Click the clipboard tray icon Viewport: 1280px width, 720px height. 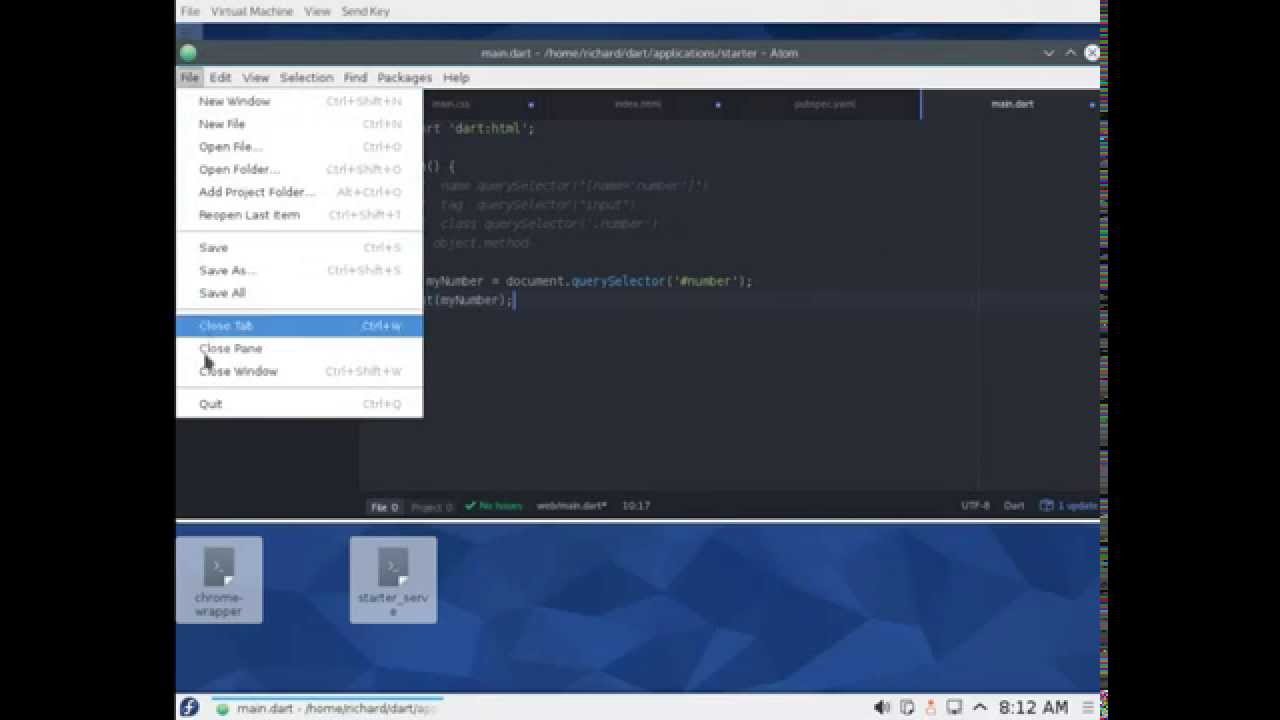point(907,707)
